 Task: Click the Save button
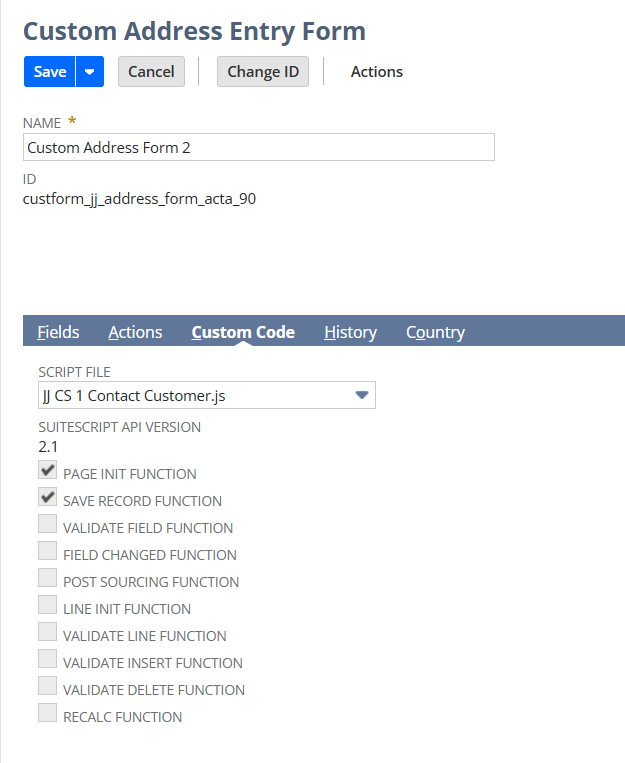point(50,72)
